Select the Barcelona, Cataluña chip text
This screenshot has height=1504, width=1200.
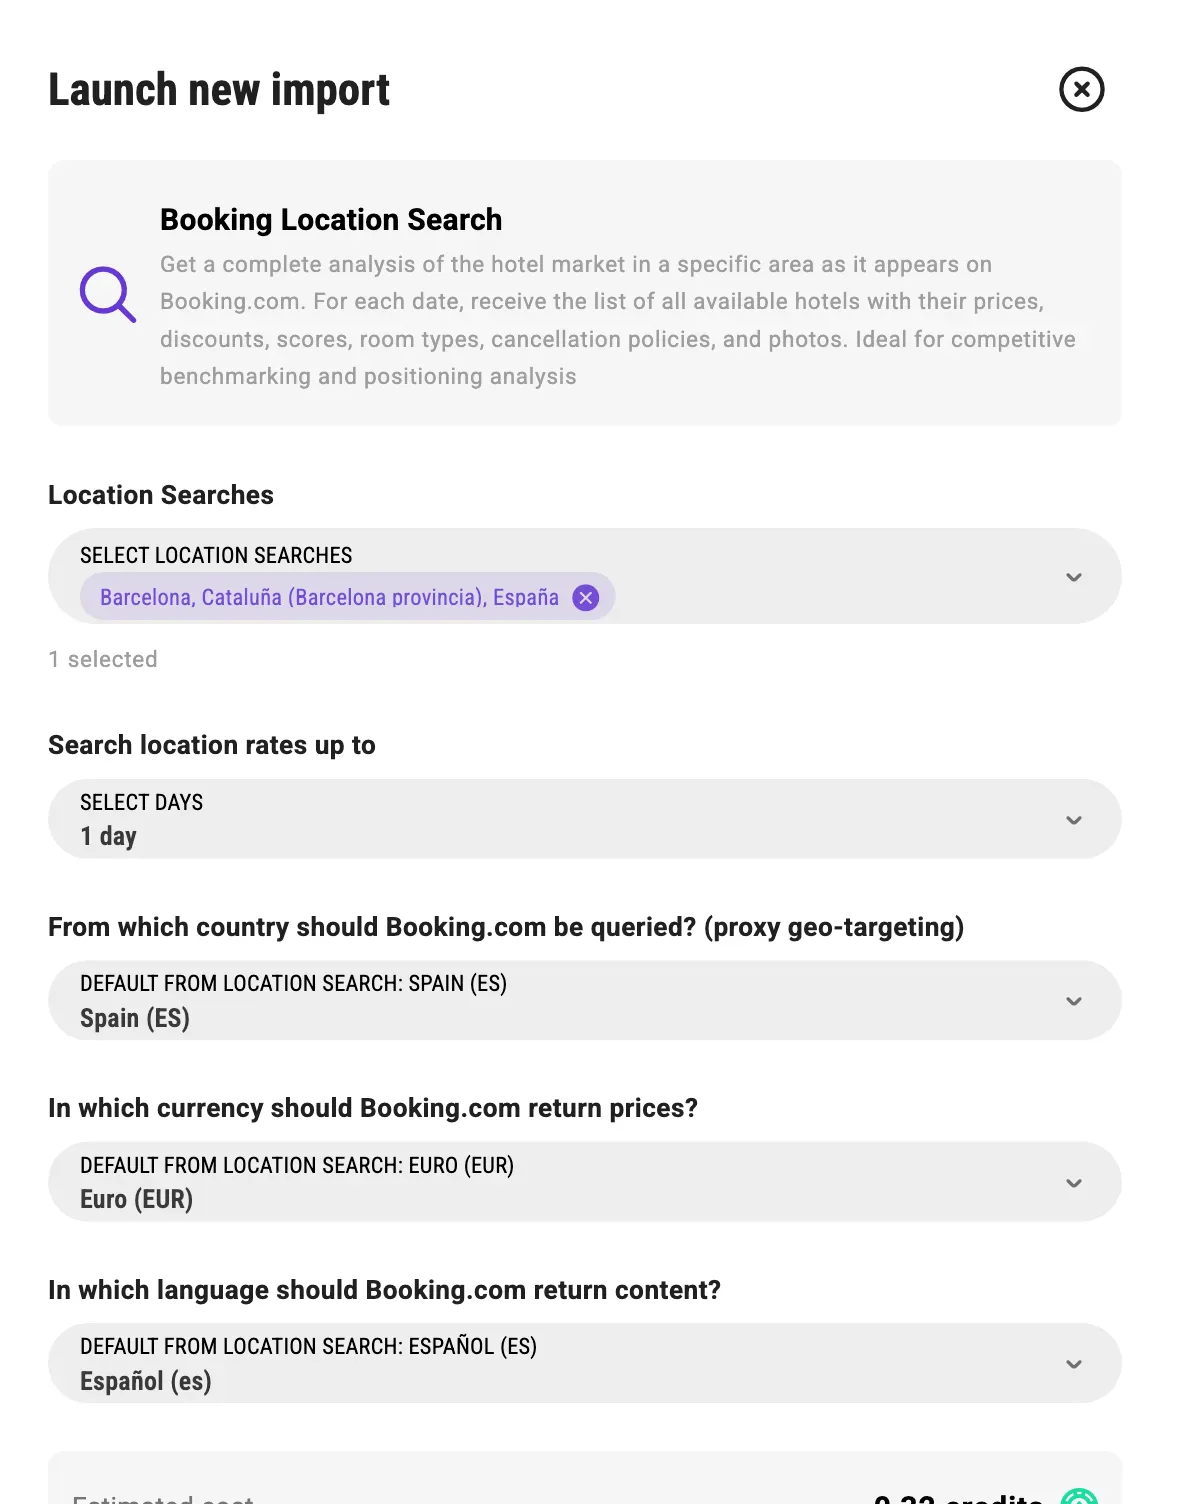(329, 598)
